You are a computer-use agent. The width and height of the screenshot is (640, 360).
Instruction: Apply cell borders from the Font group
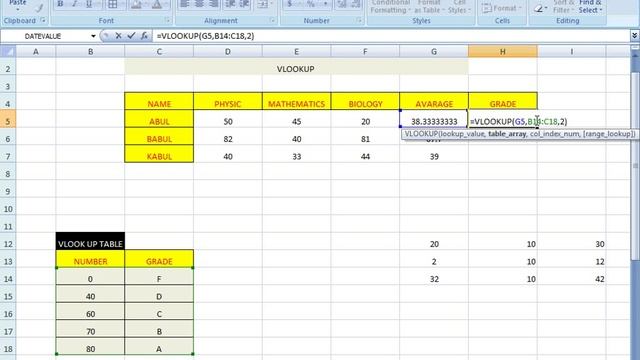click(113, 4)
